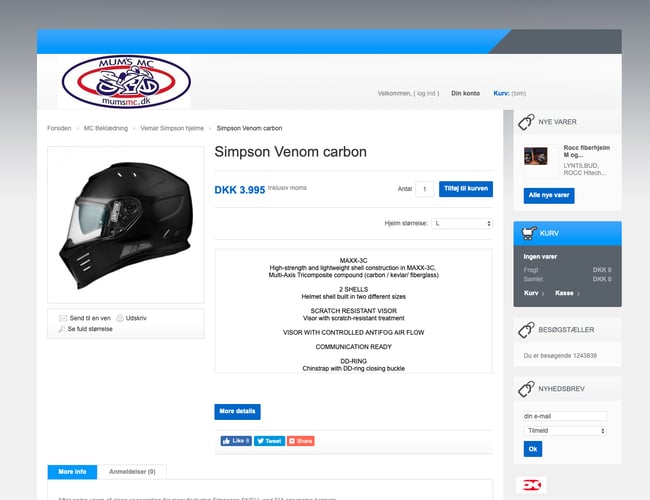The image size is (650, 500).
Task: Add product with Tilføj til kurven button
Action: (466, 189)
